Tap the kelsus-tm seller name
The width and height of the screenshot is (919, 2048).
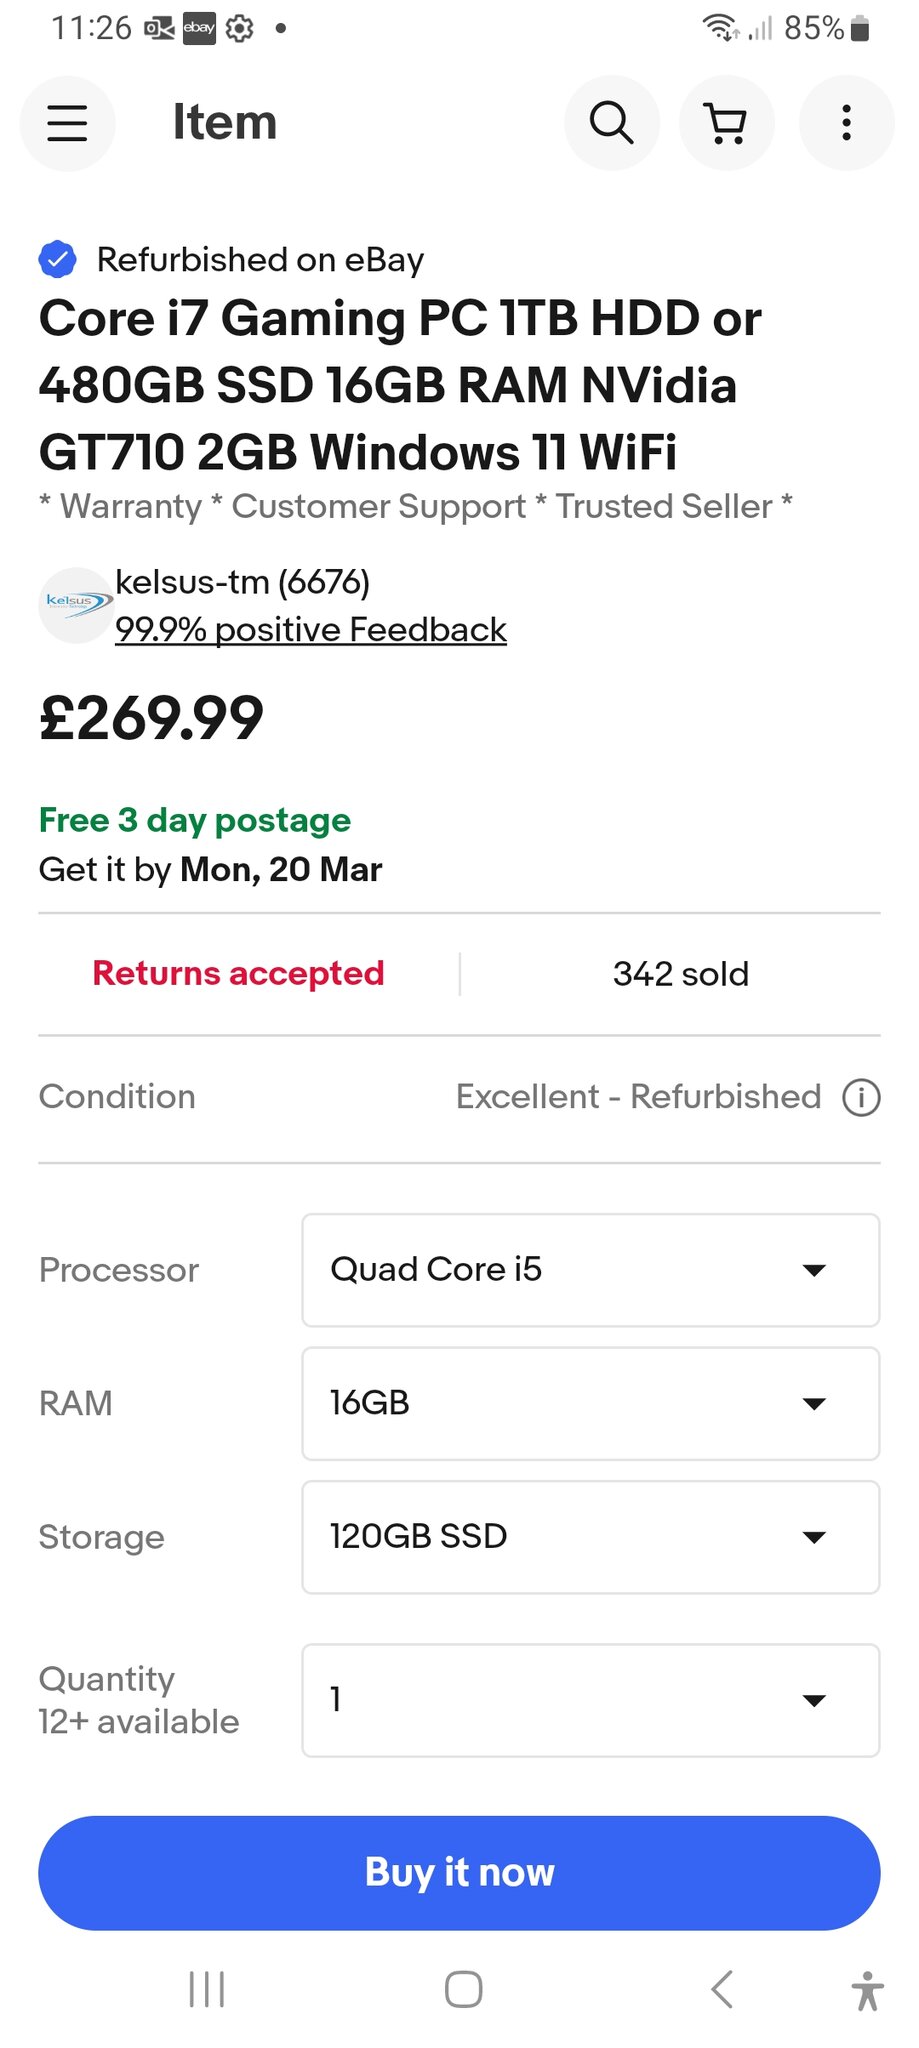[x=243, y=581]
